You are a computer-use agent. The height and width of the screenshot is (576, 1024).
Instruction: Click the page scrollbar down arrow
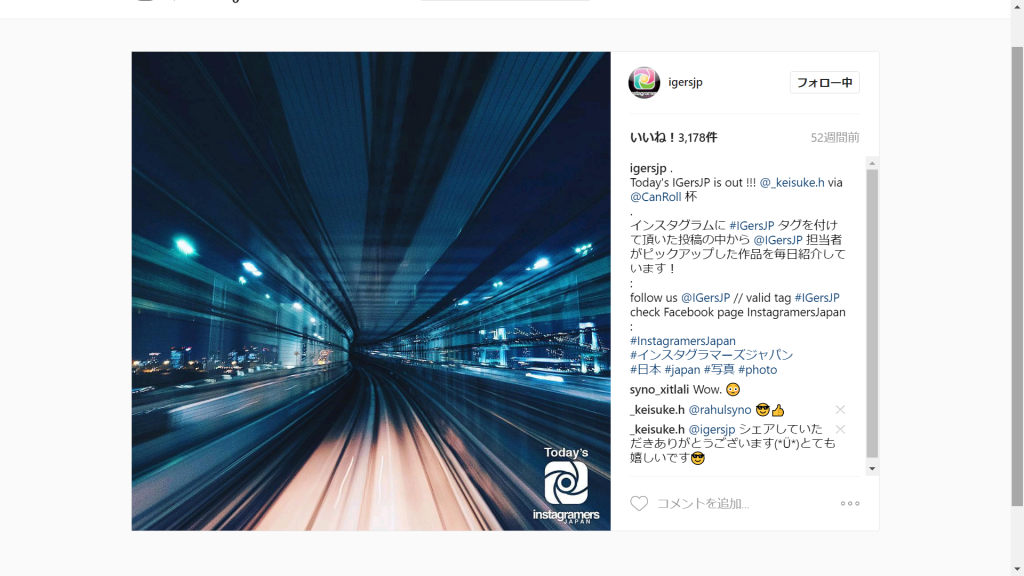click(1017, 569)
